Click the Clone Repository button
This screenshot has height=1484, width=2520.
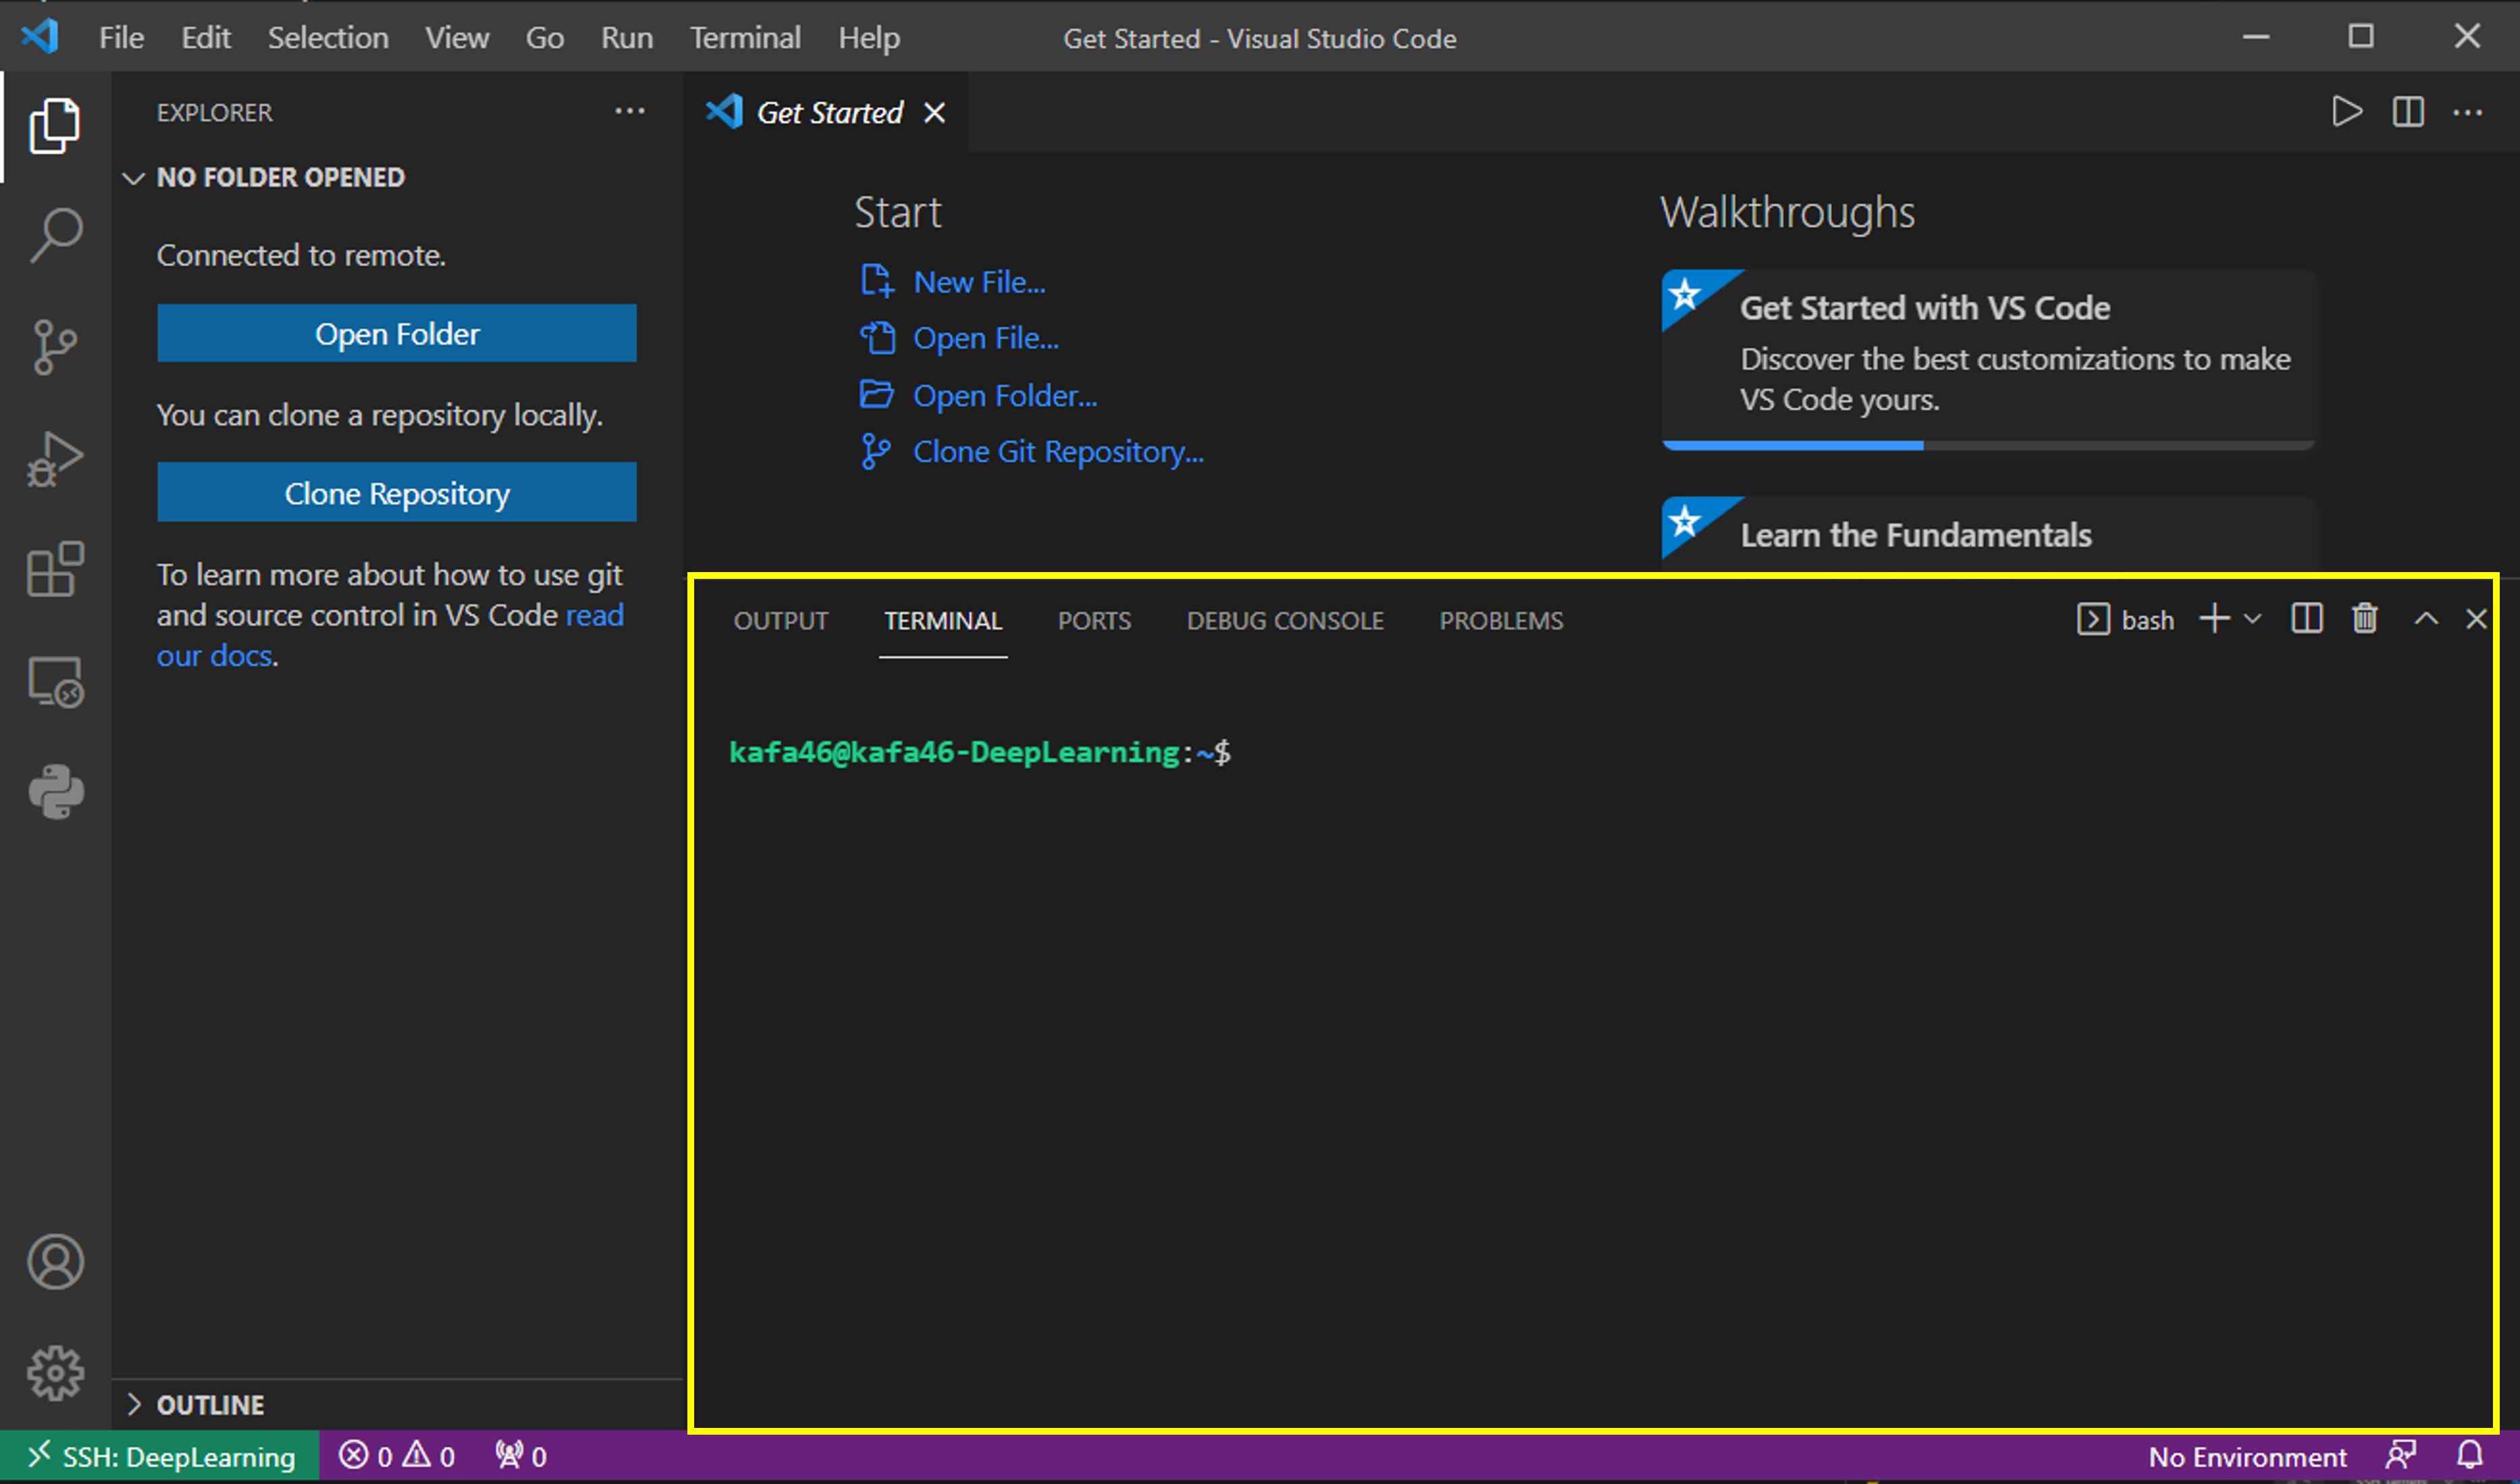(x=397, y=492)
